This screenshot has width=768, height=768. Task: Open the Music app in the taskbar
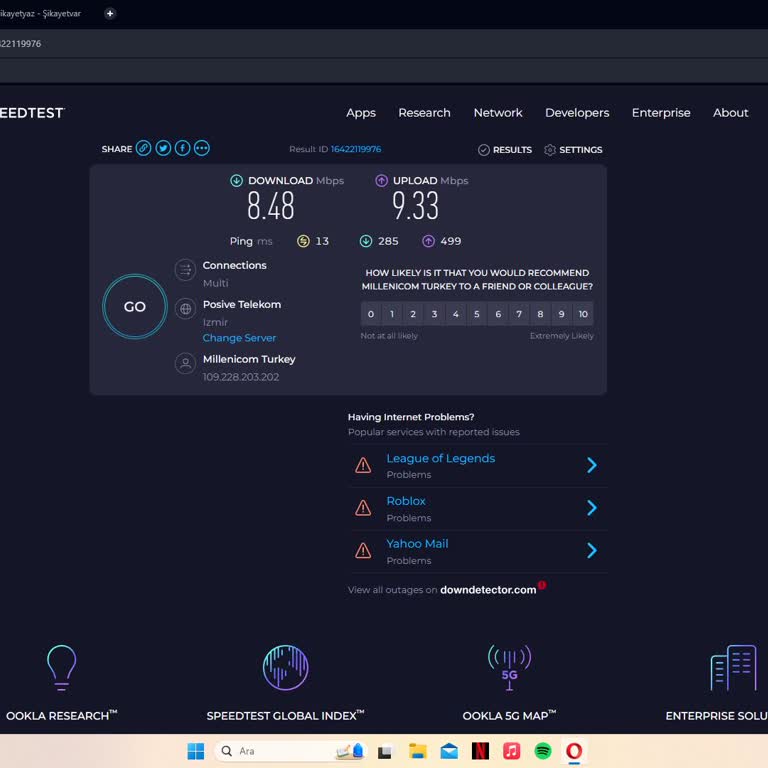511,751
